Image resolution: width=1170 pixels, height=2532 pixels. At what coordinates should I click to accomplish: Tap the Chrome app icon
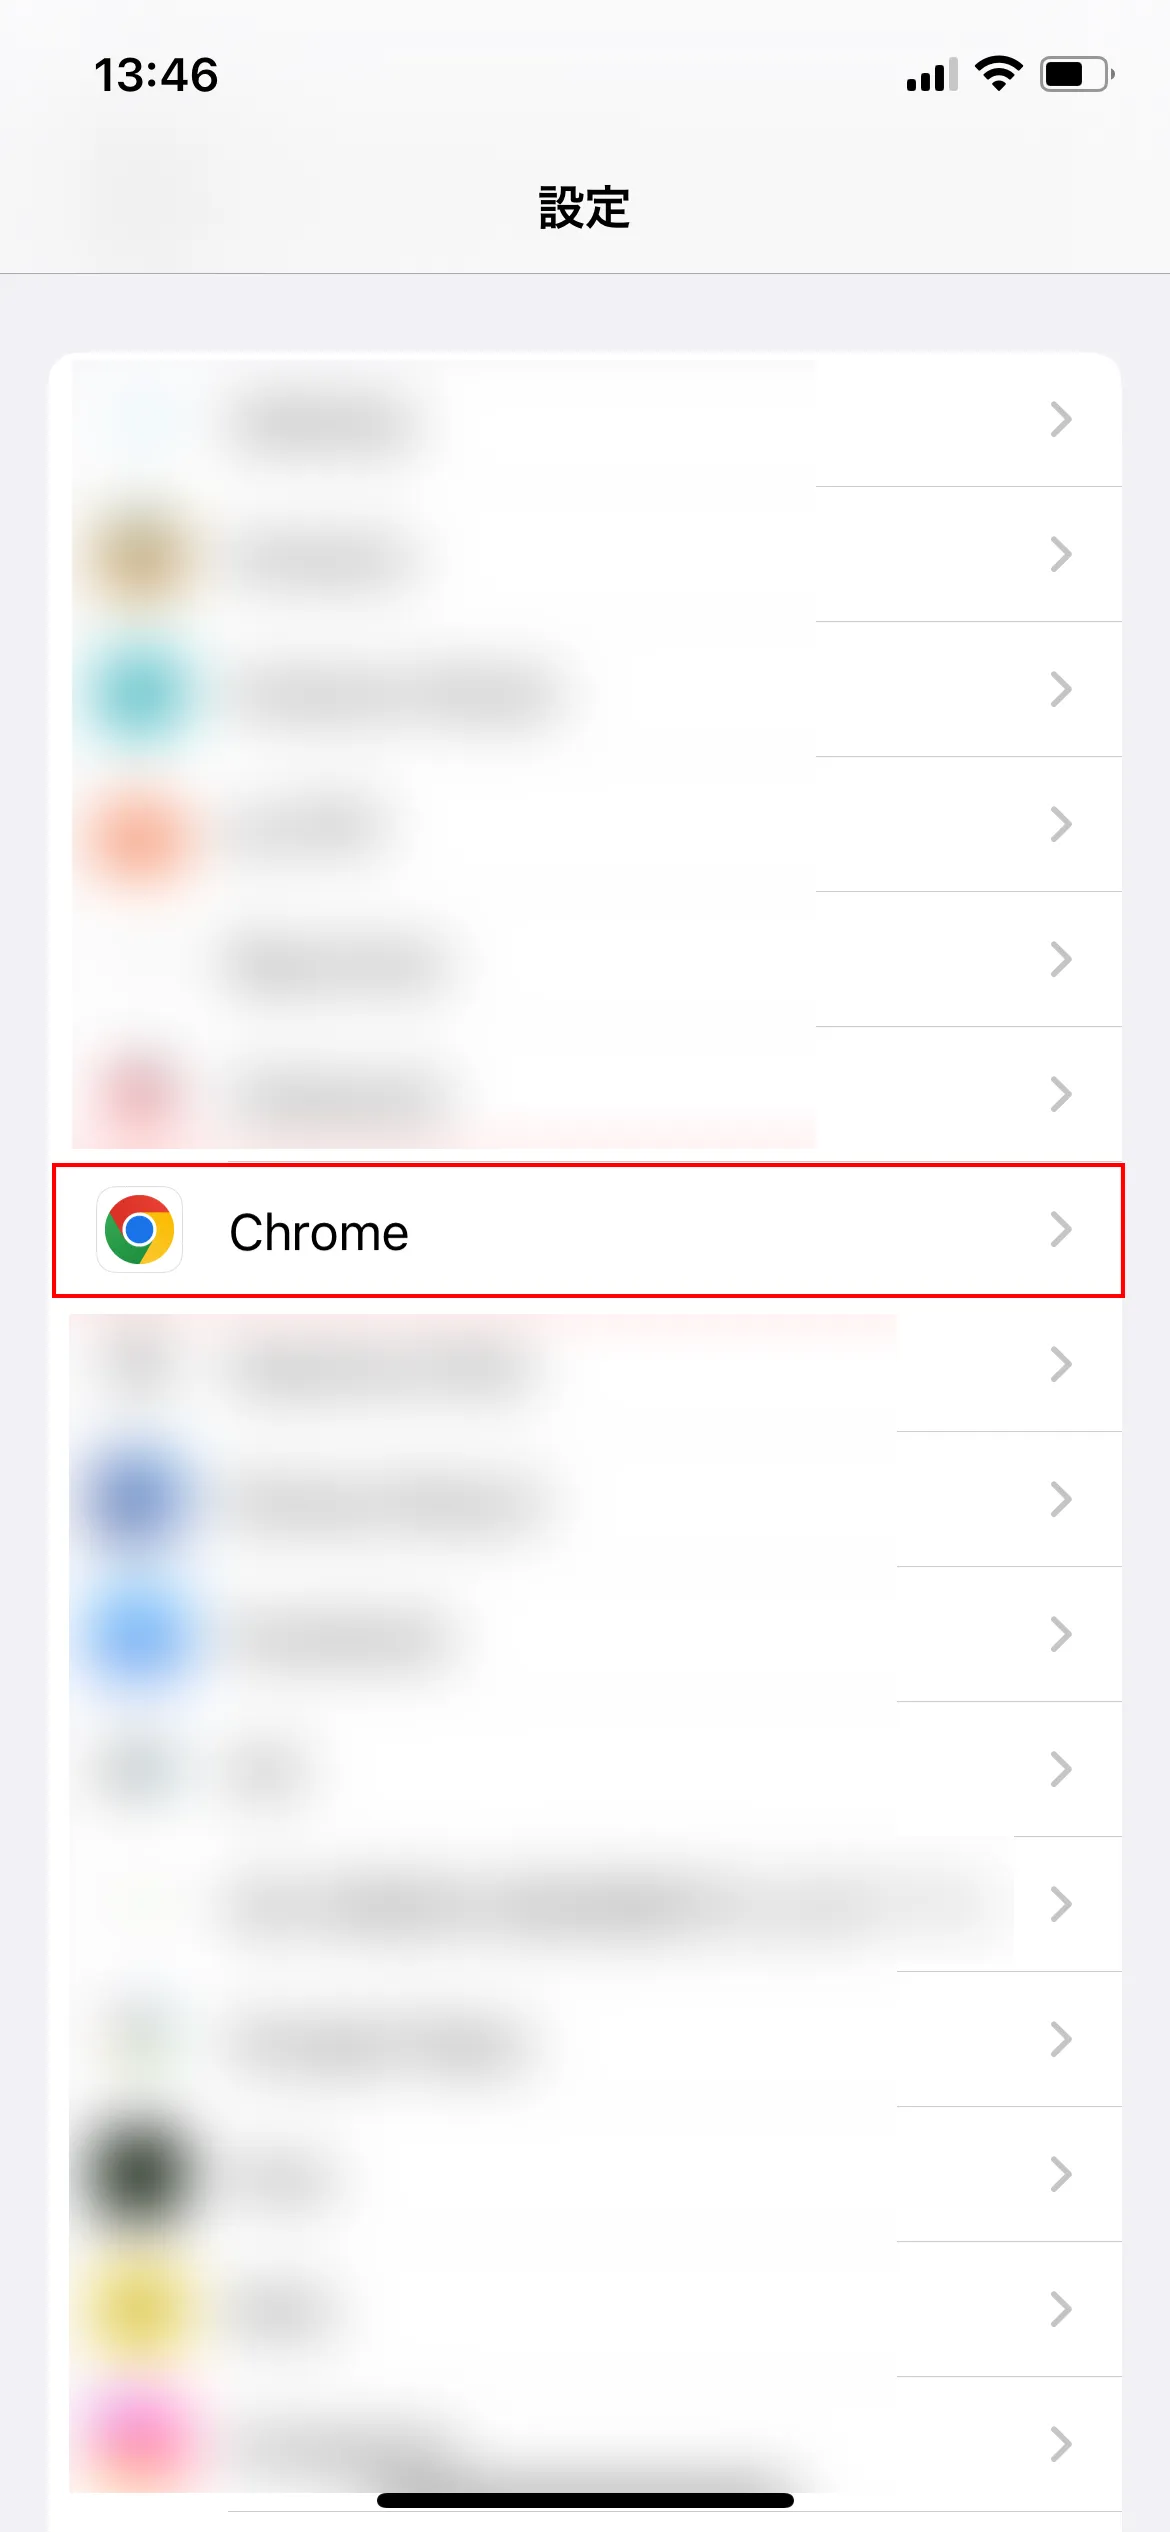(x=139, y=1230)
